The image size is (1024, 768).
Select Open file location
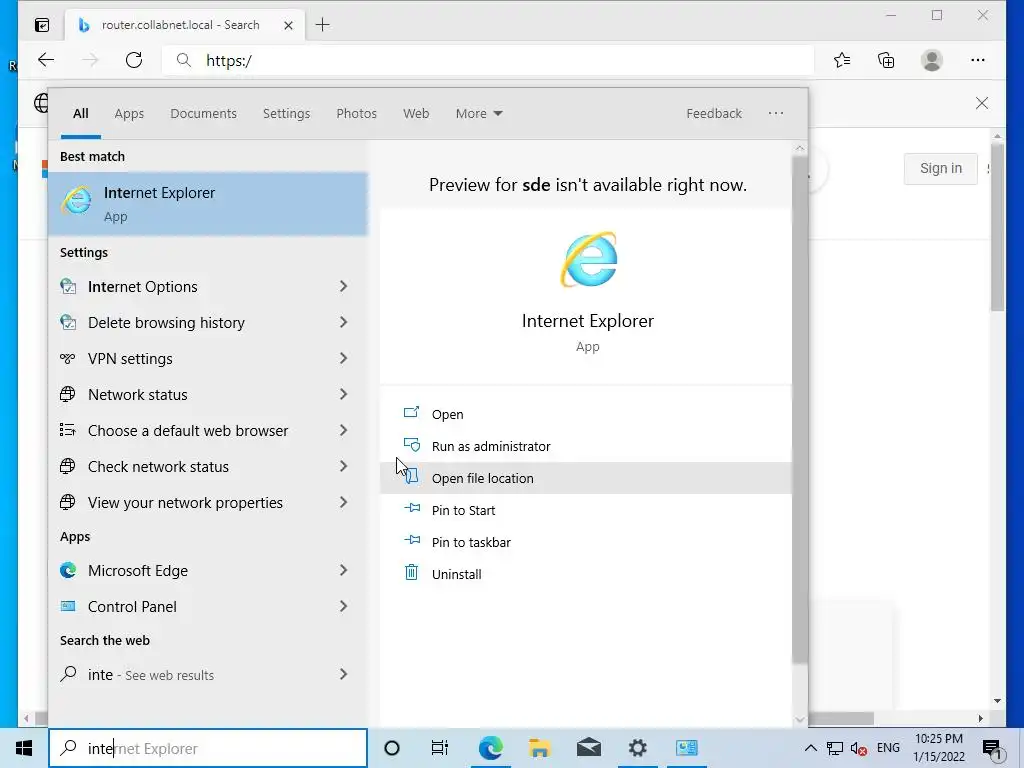586,478
